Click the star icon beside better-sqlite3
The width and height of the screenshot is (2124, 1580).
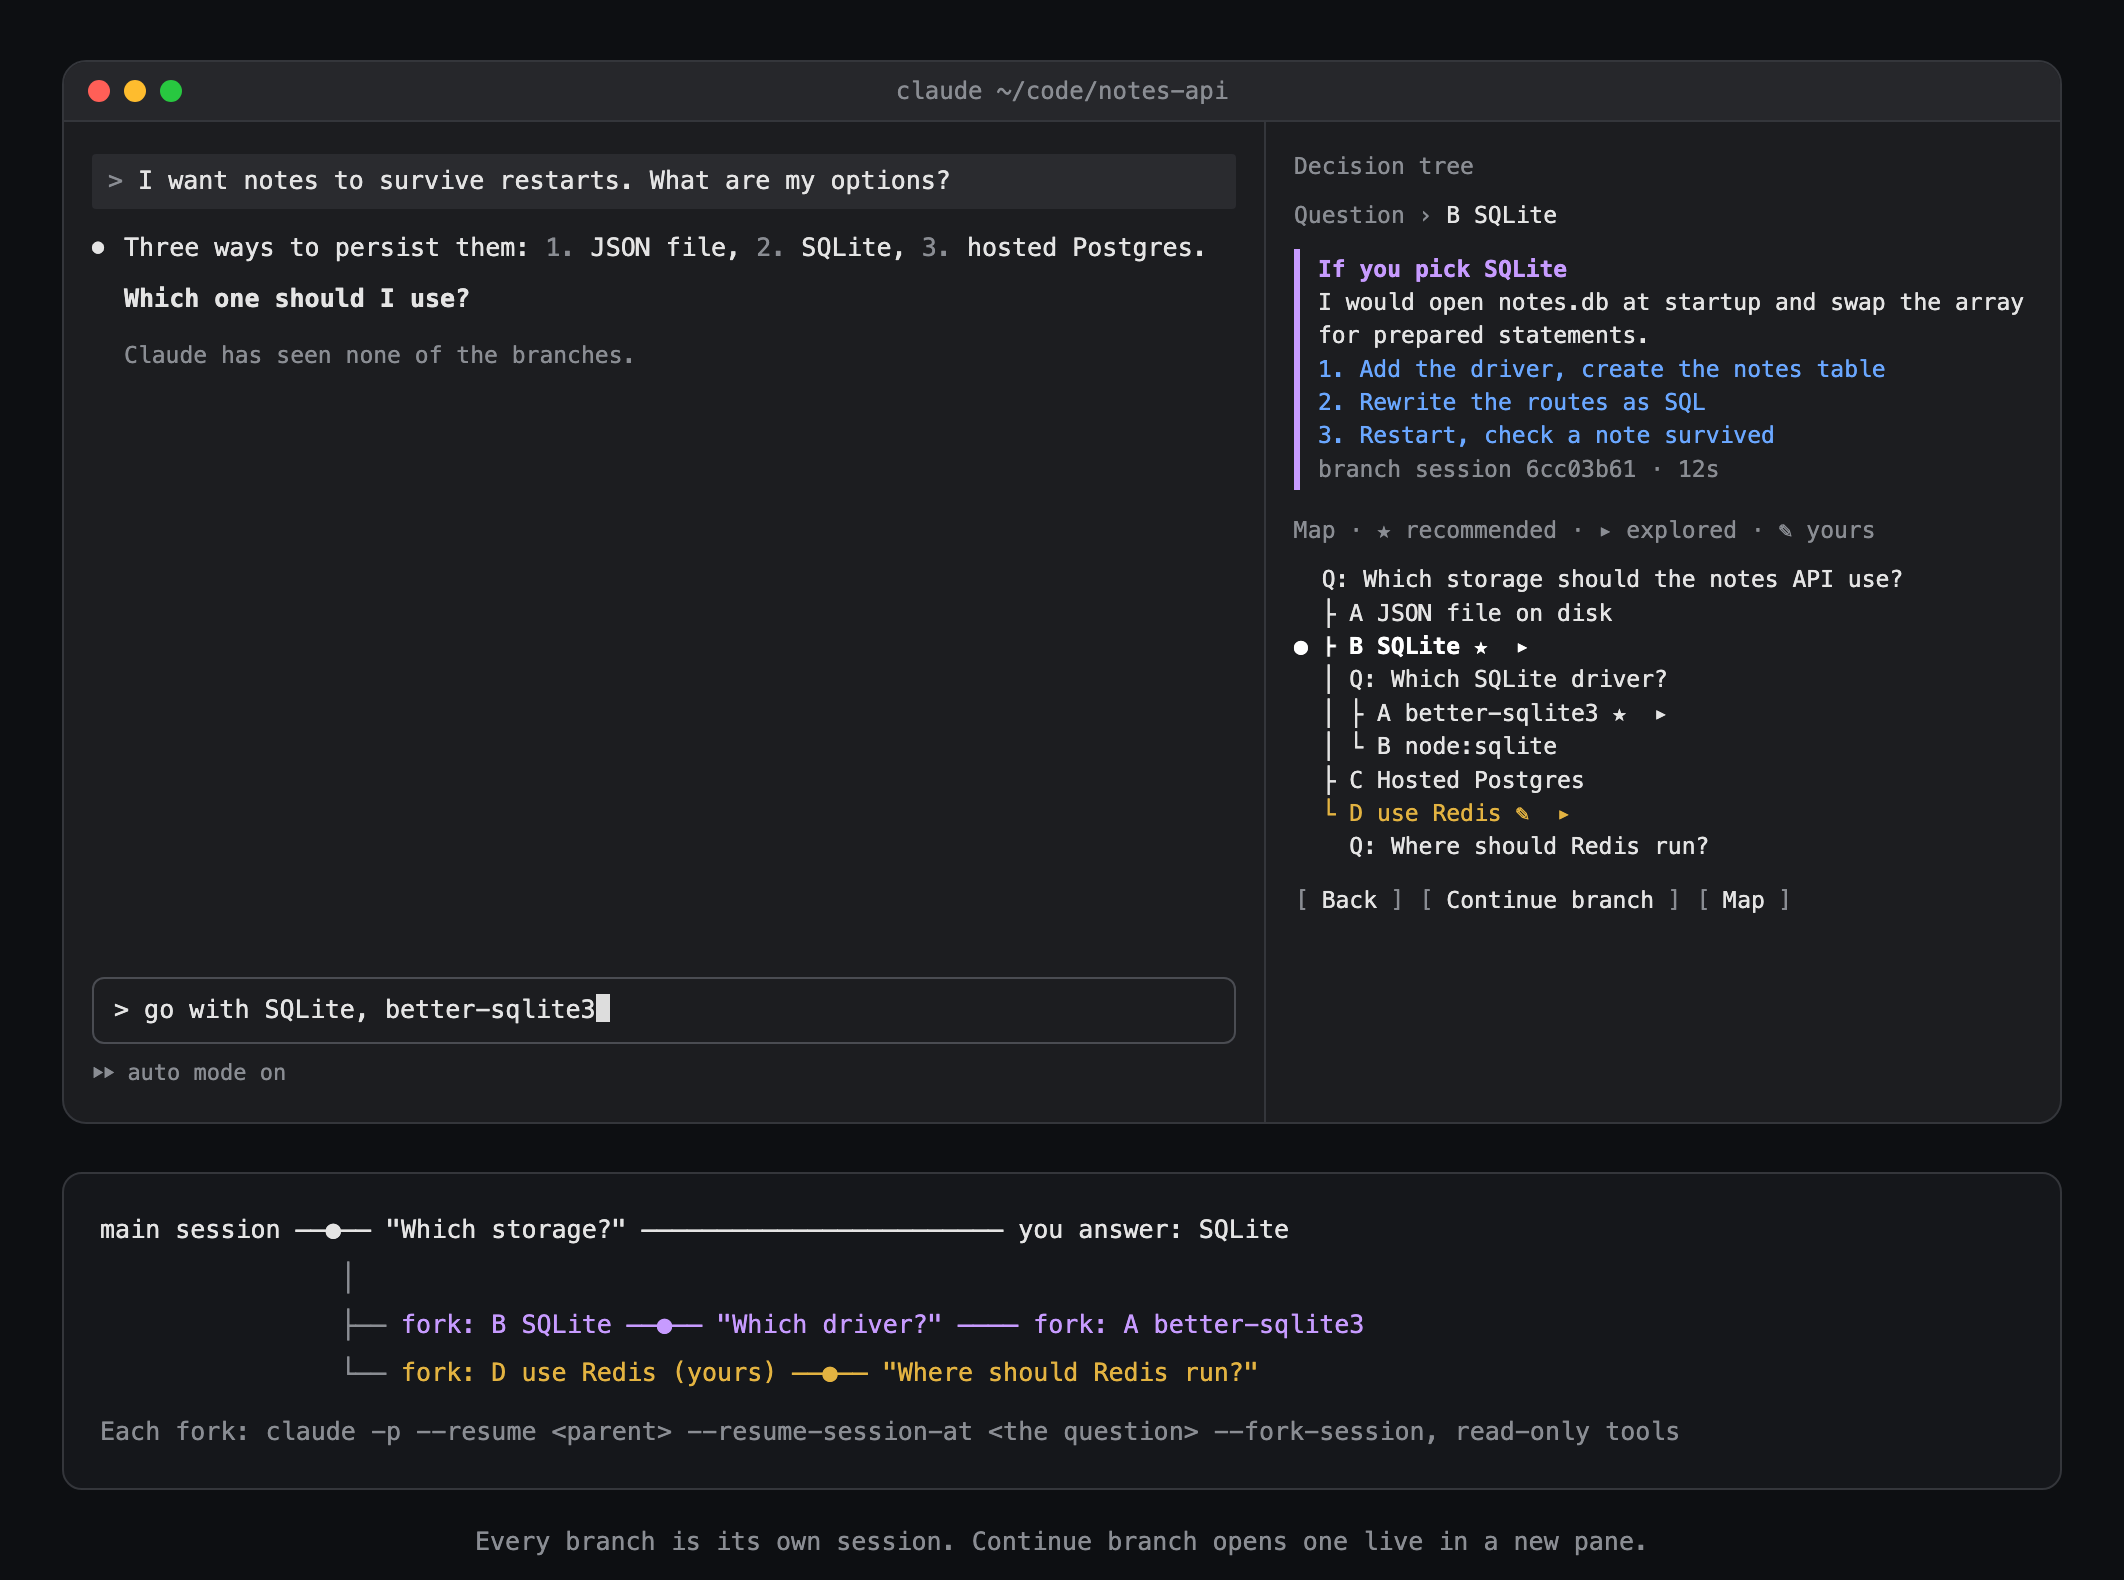1620,714
